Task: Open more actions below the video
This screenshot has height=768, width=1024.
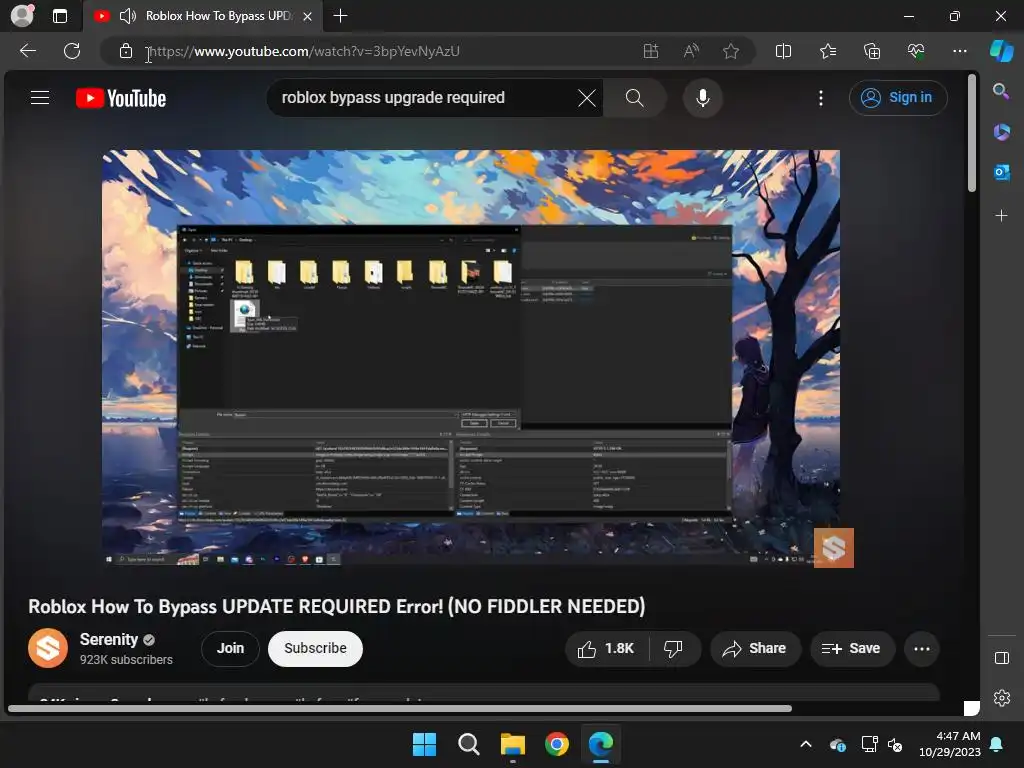Action: pos(921,648)
